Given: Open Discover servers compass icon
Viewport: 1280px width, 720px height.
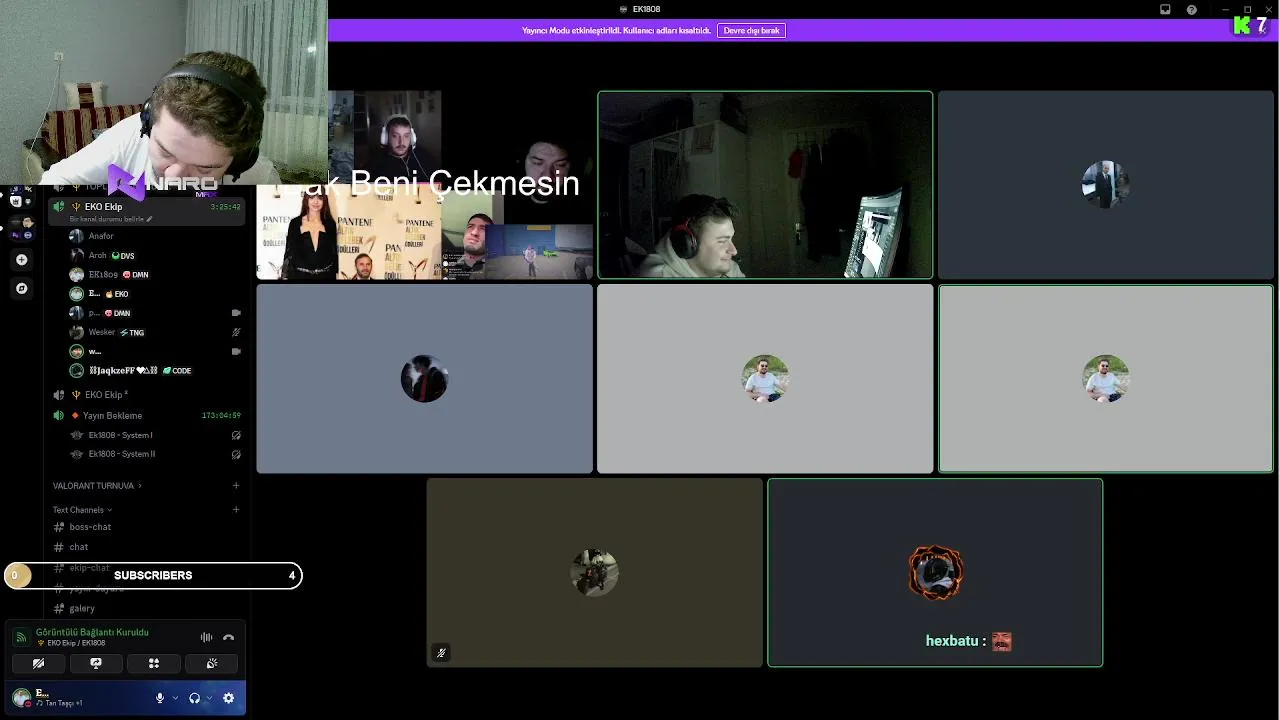Looking at the screenshot, I should (x=22, y=288).
